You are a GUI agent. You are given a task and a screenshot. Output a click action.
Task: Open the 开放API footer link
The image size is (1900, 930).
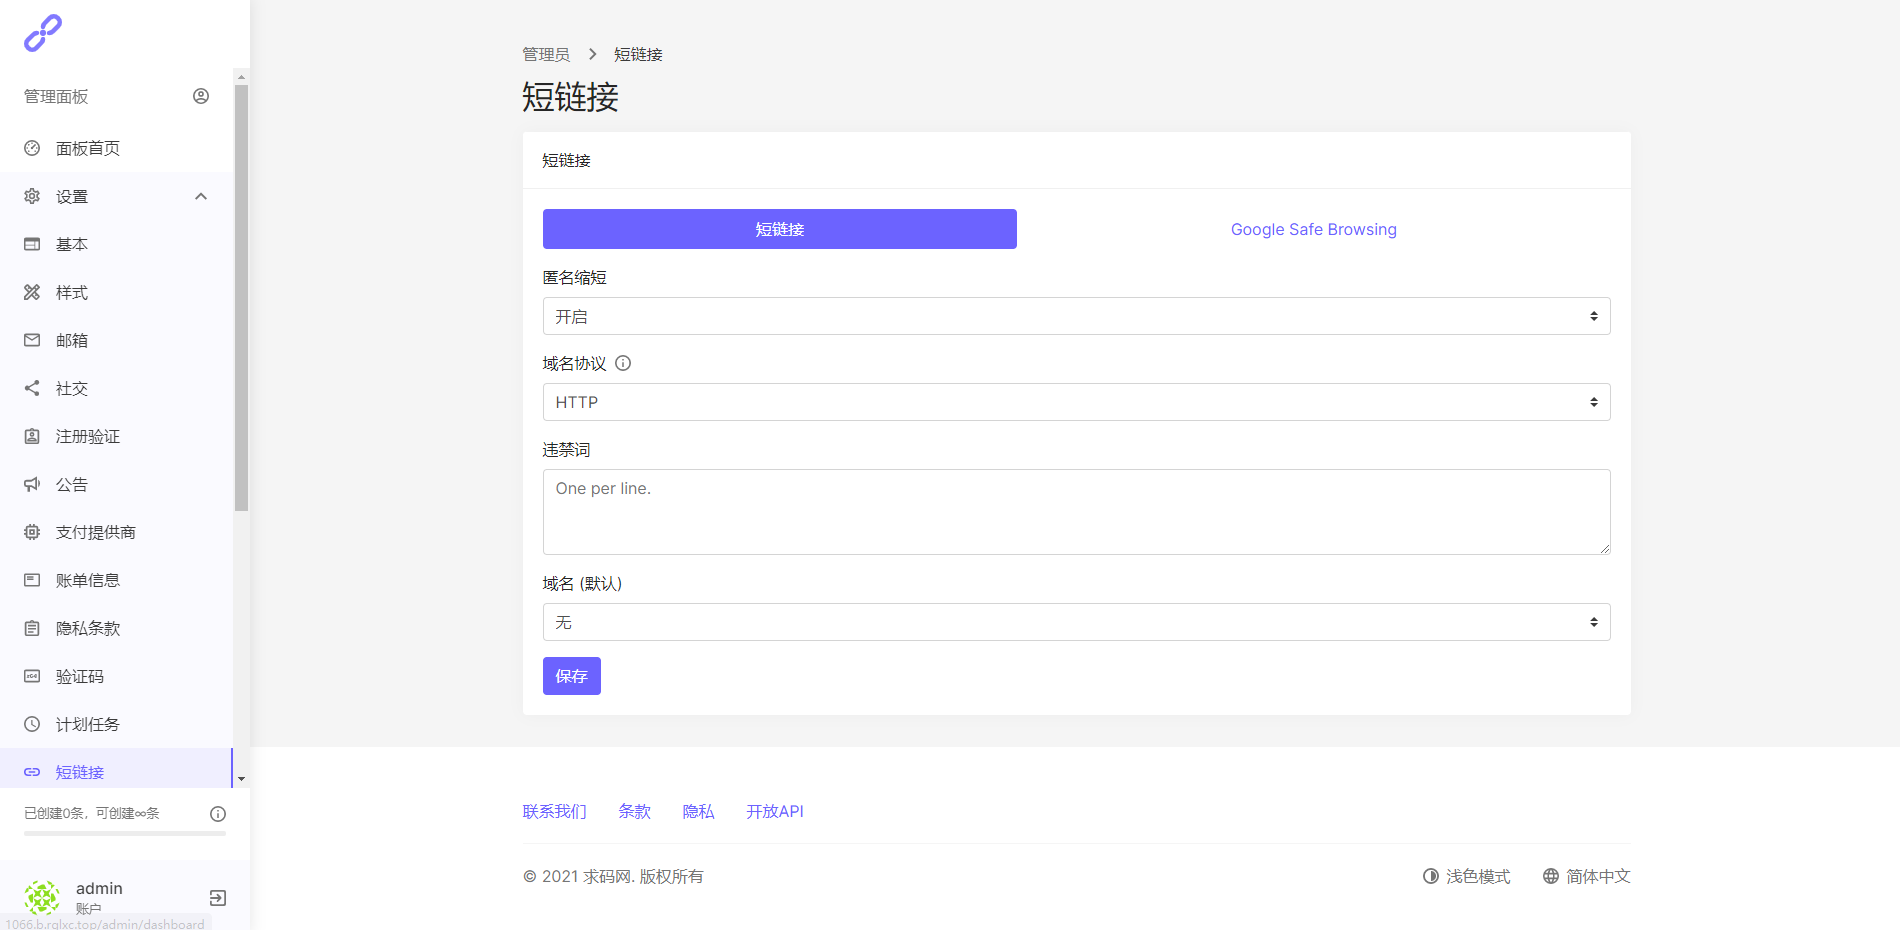pyautogui.click(x=774, y=811)
